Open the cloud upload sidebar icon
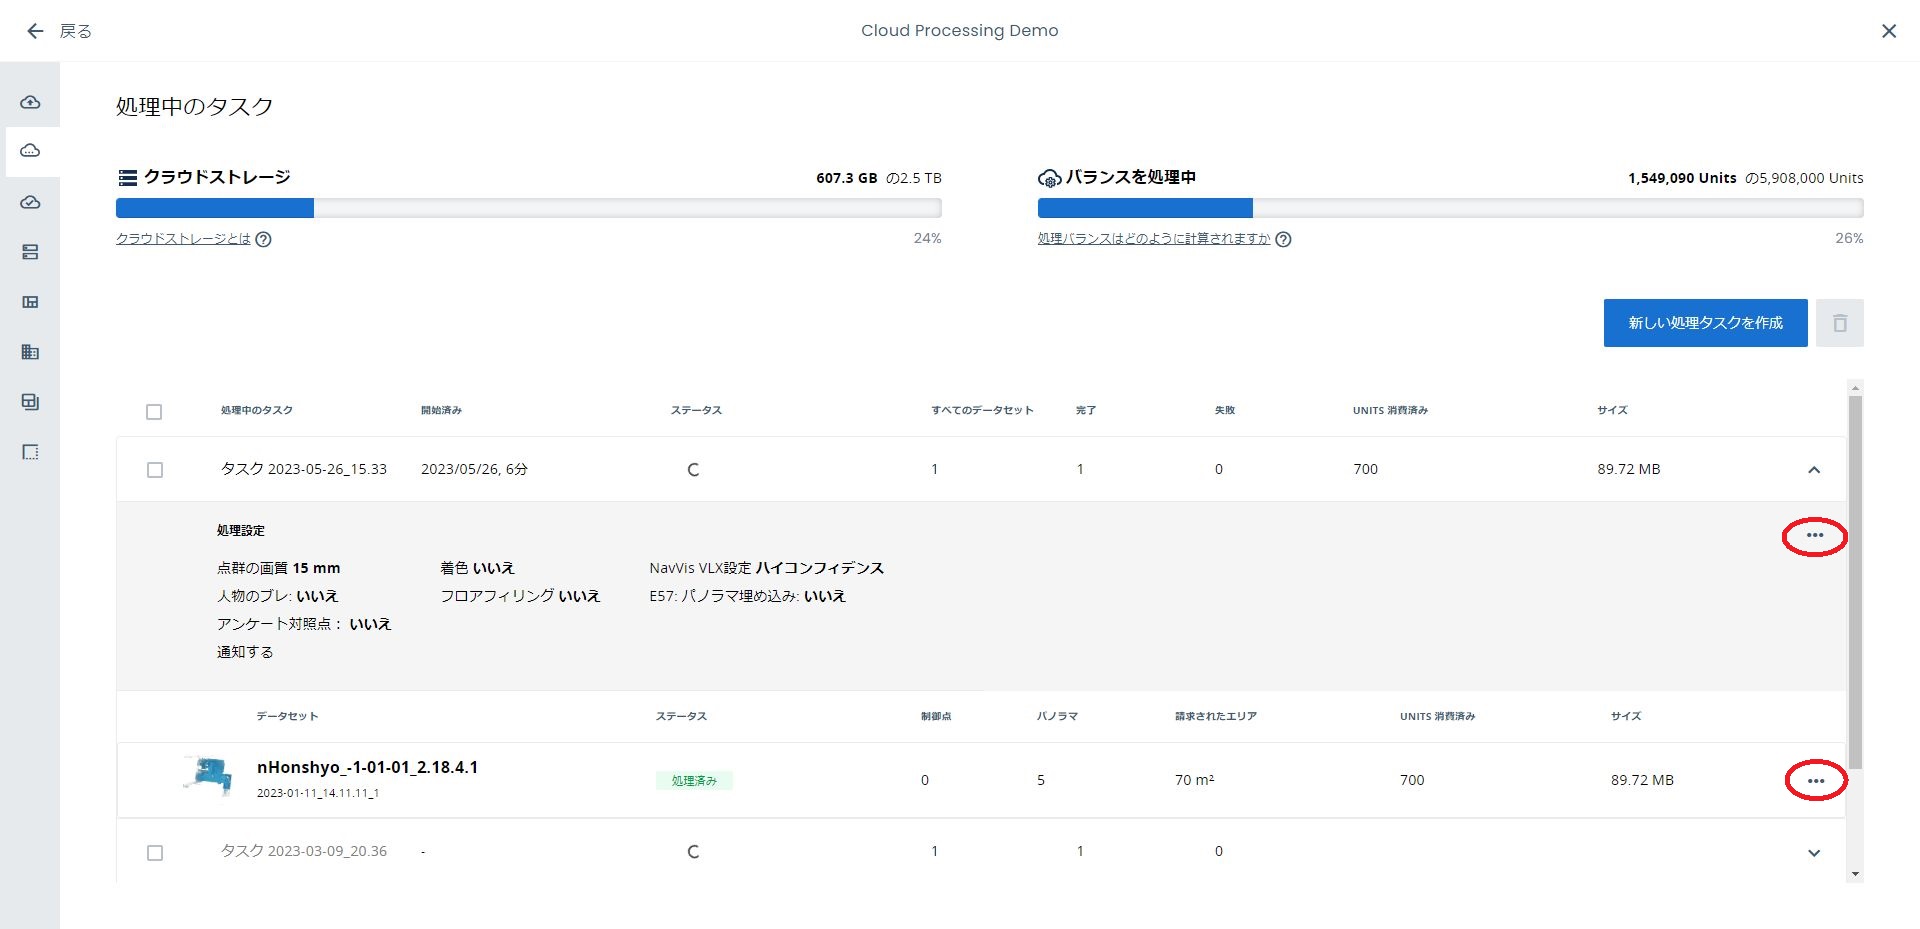 click(x=30, y=102)
